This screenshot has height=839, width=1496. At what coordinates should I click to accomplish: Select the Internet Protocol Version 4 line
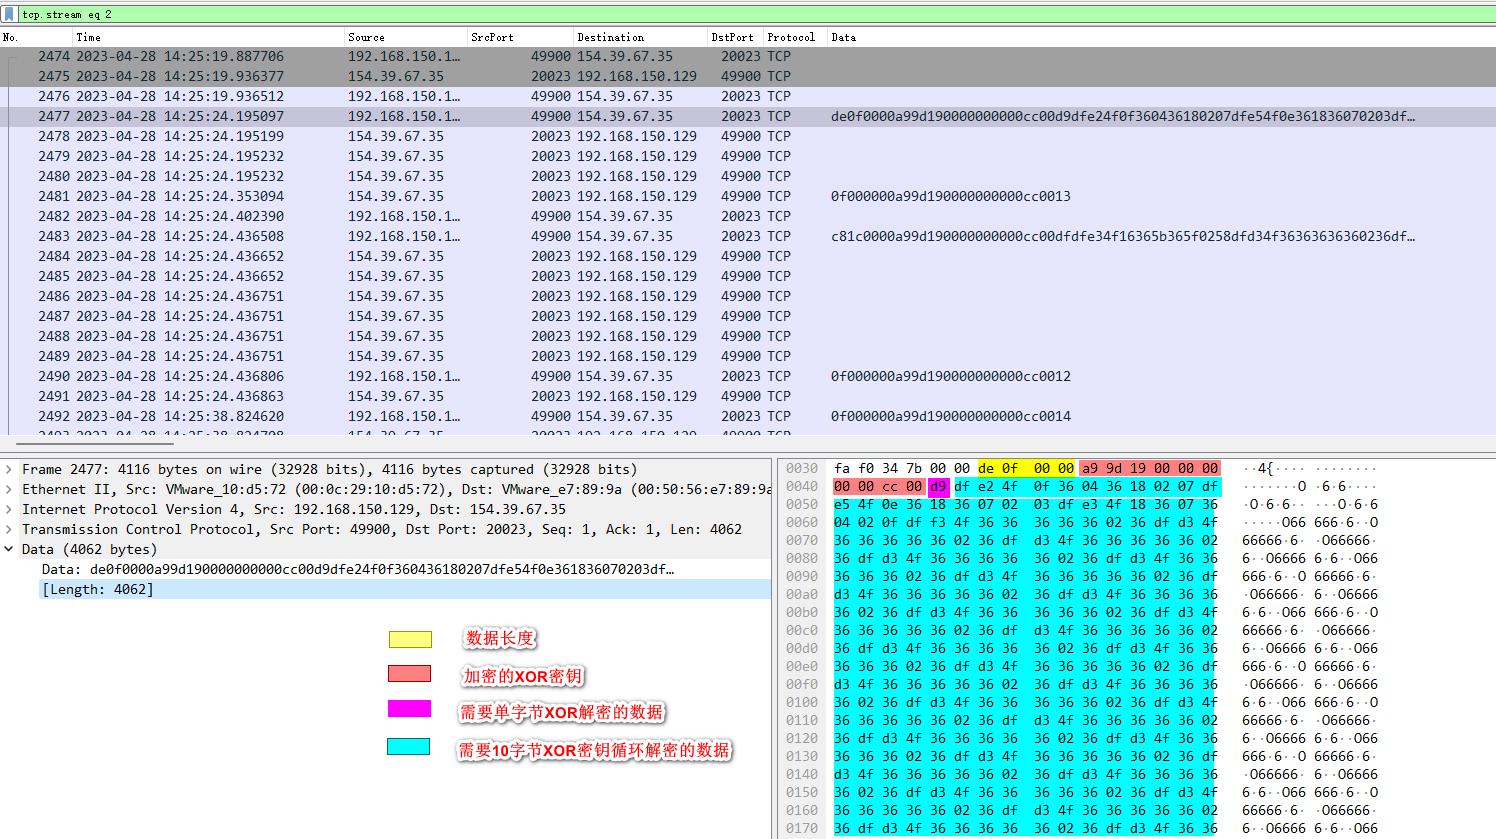(294, 509)
